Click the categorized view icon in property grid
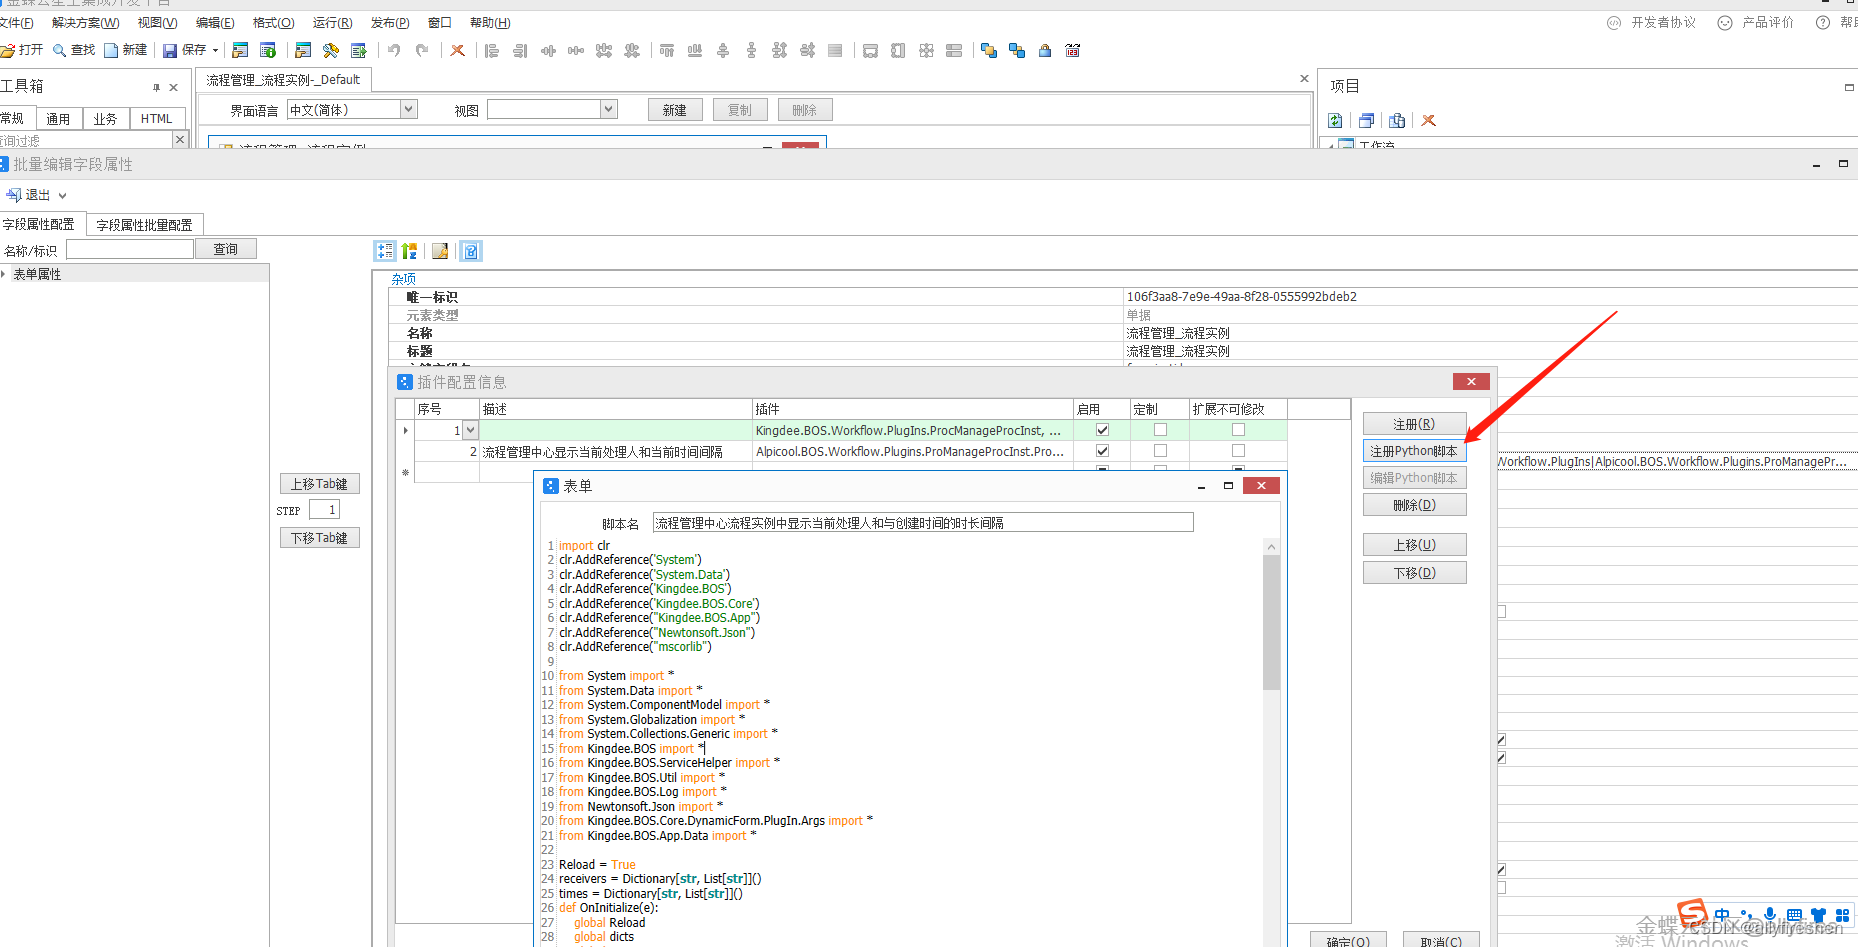The image size is (1858, 947). tap(385, 251)
